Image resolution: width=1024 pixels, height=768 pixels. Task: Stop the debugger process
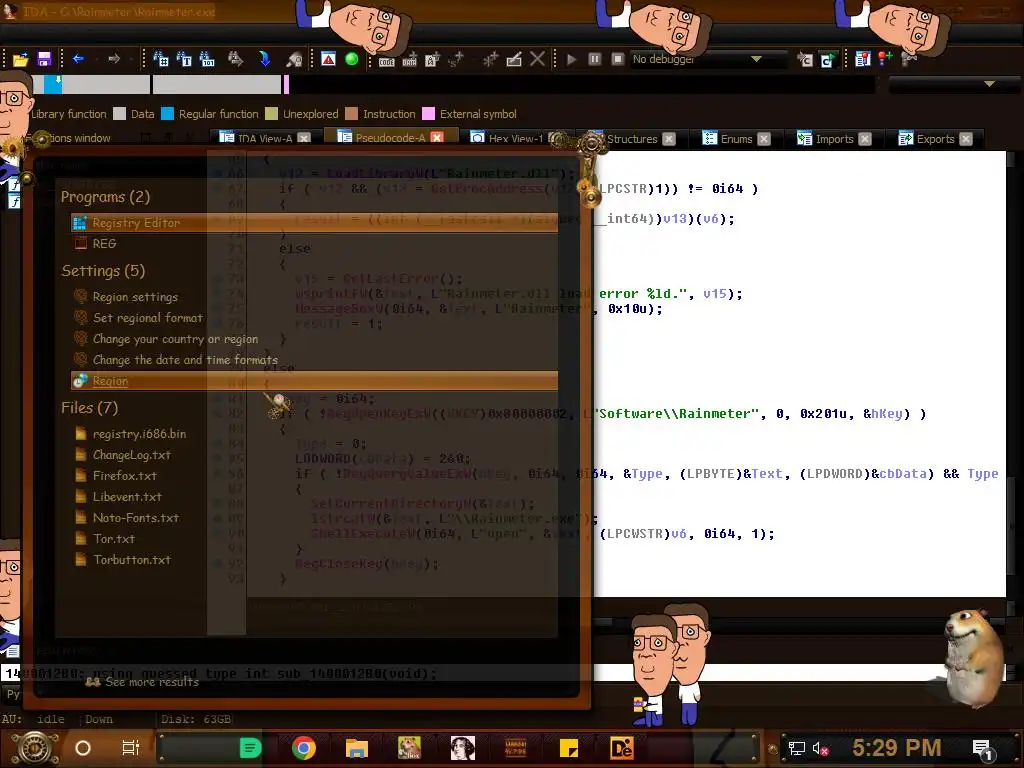pos(618,59)
